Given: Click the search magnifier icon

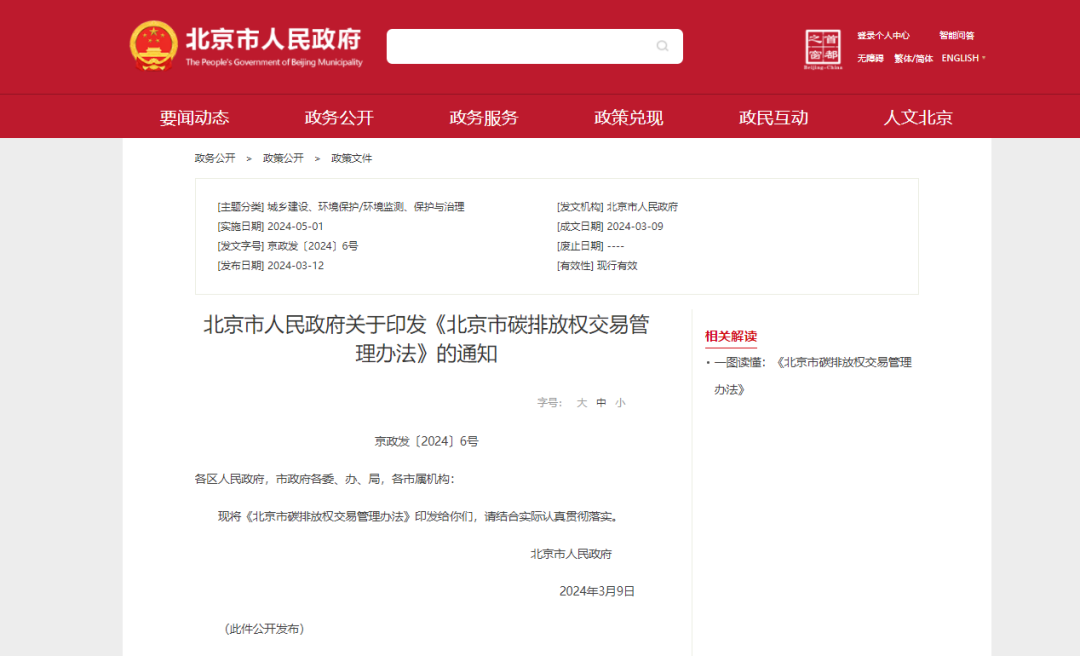Looking at the screenshot, I should coord(662,46).
